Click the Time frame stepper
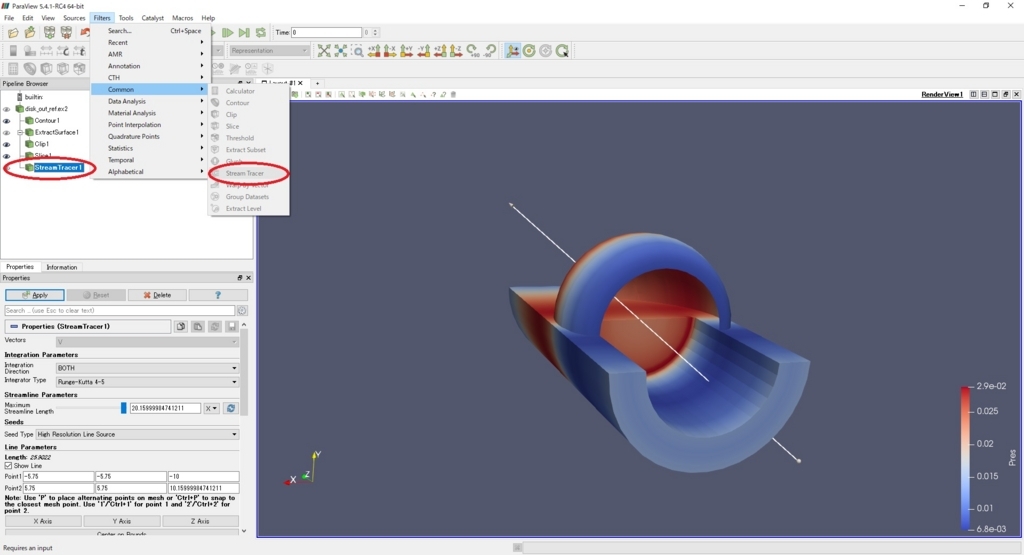Image resolution: width=1024 pixels, height=555 pixels. click(x=375, y=33)
